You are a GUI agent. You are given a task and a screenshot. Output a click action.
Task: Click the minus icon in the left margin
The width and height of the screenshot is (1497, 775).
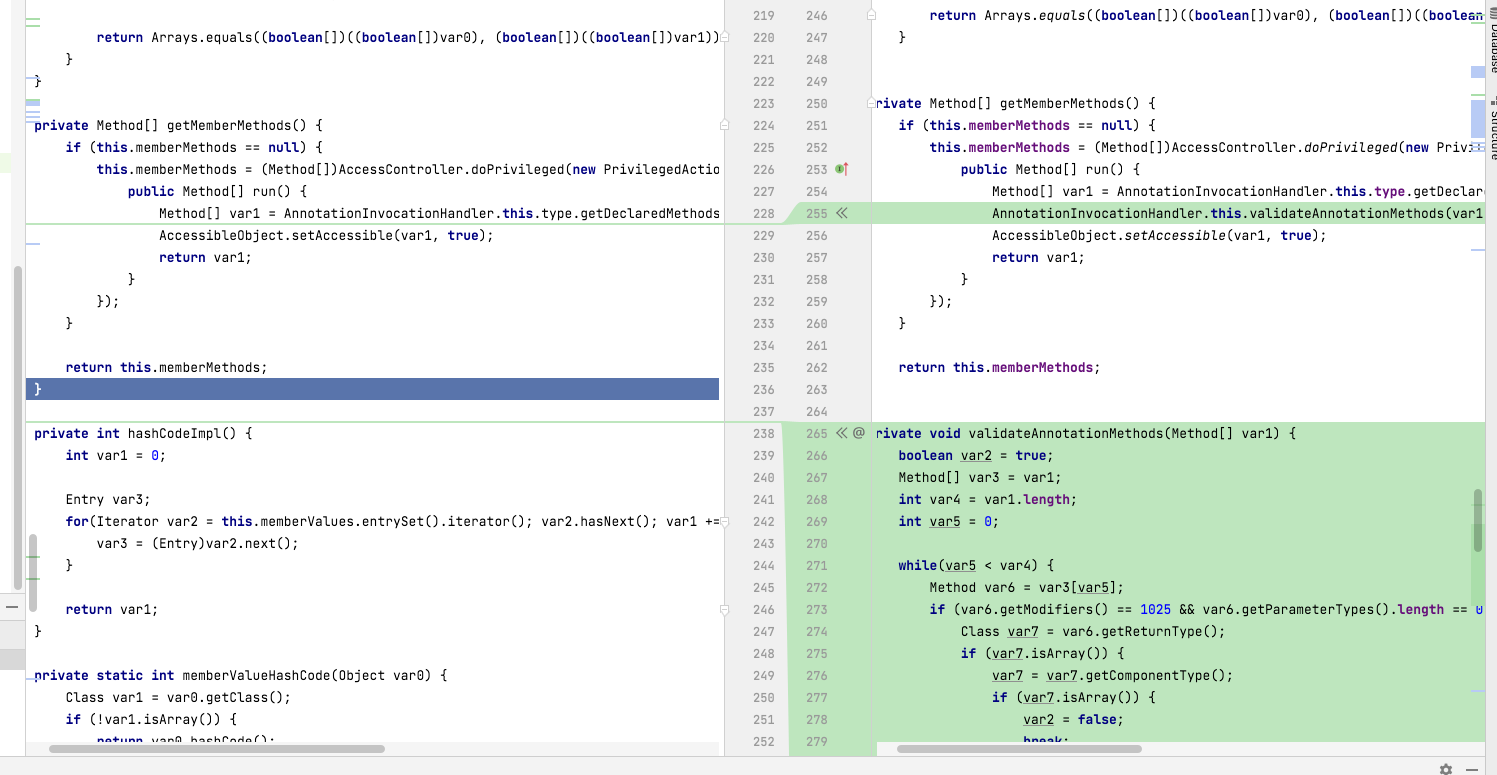pos(12,607)
